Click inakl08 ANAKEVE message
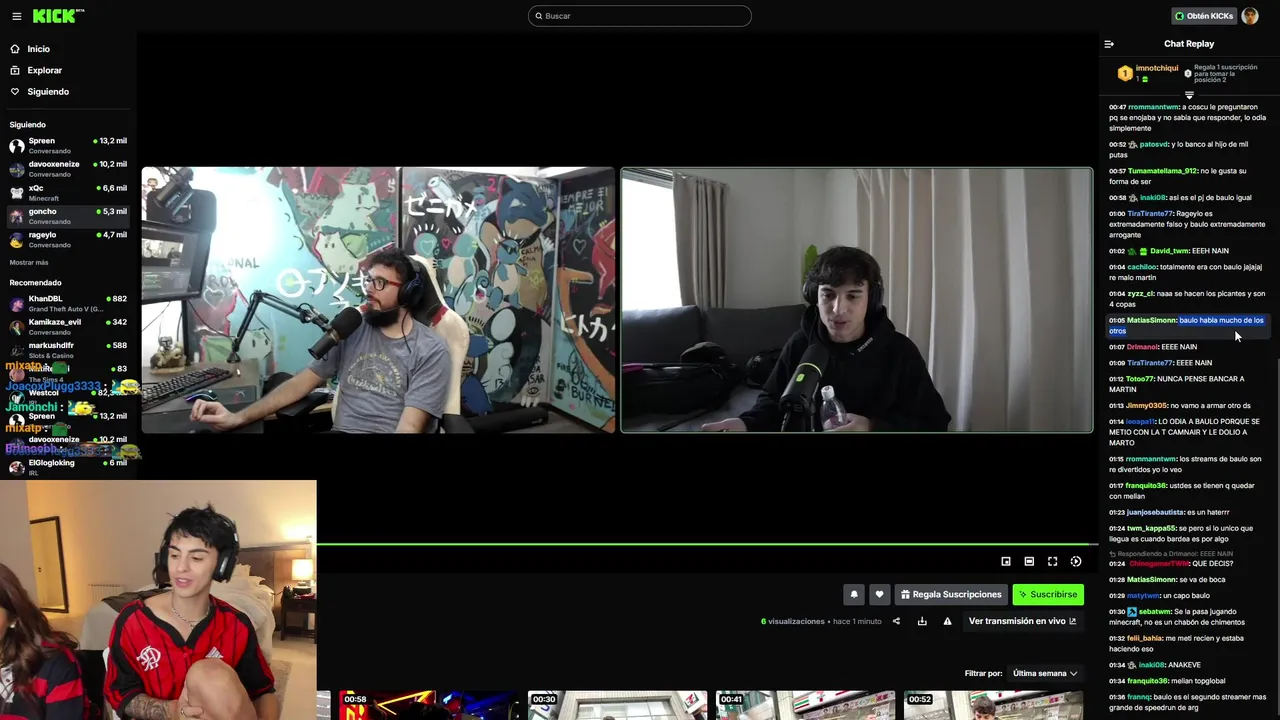 (1187, 665)
